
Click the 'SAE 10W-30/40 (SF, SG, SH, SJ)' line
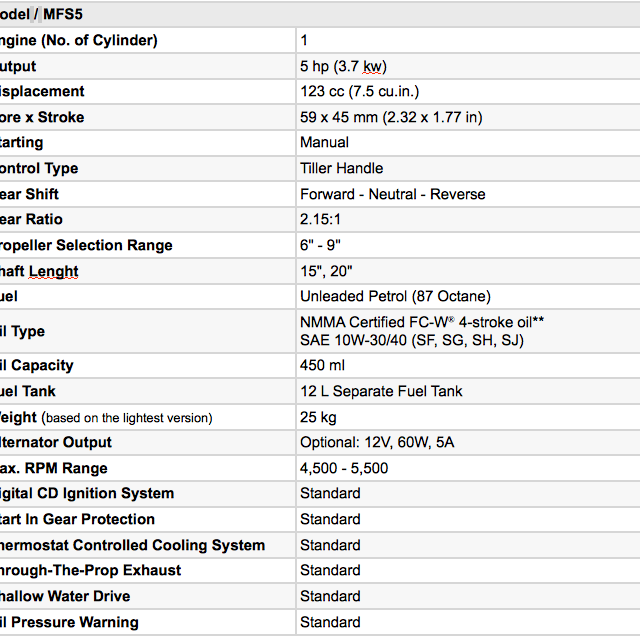point(412,340)
